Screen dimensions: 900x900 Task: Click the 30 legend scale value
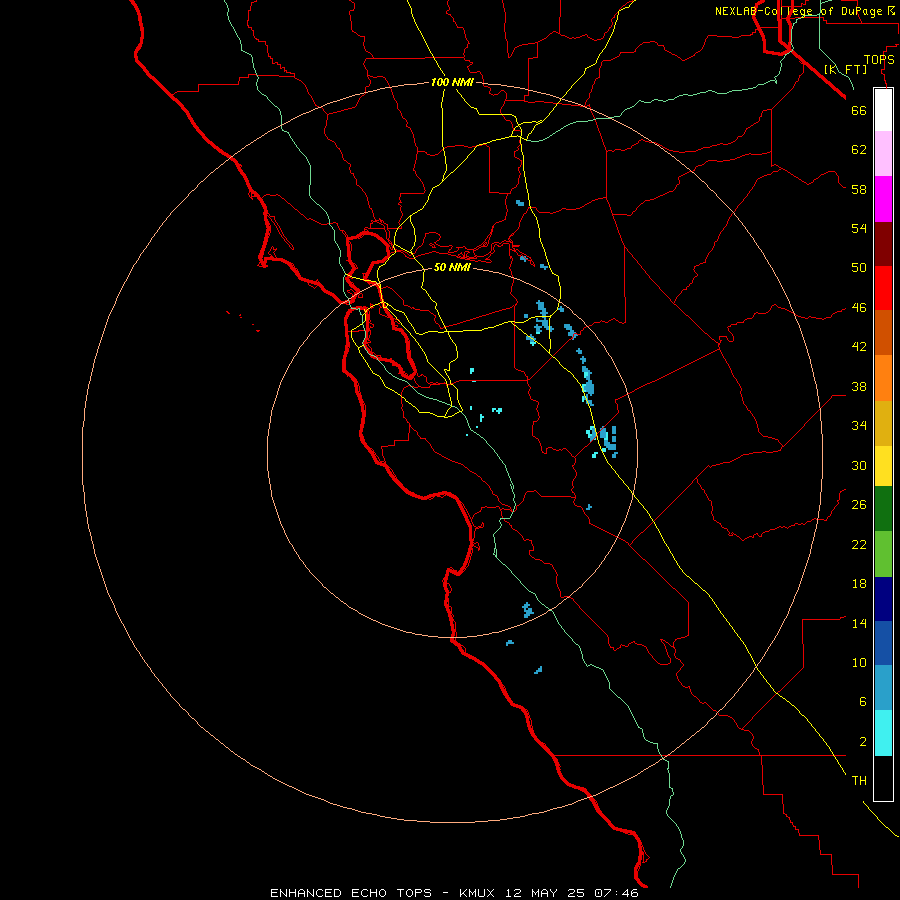point(859,466)
